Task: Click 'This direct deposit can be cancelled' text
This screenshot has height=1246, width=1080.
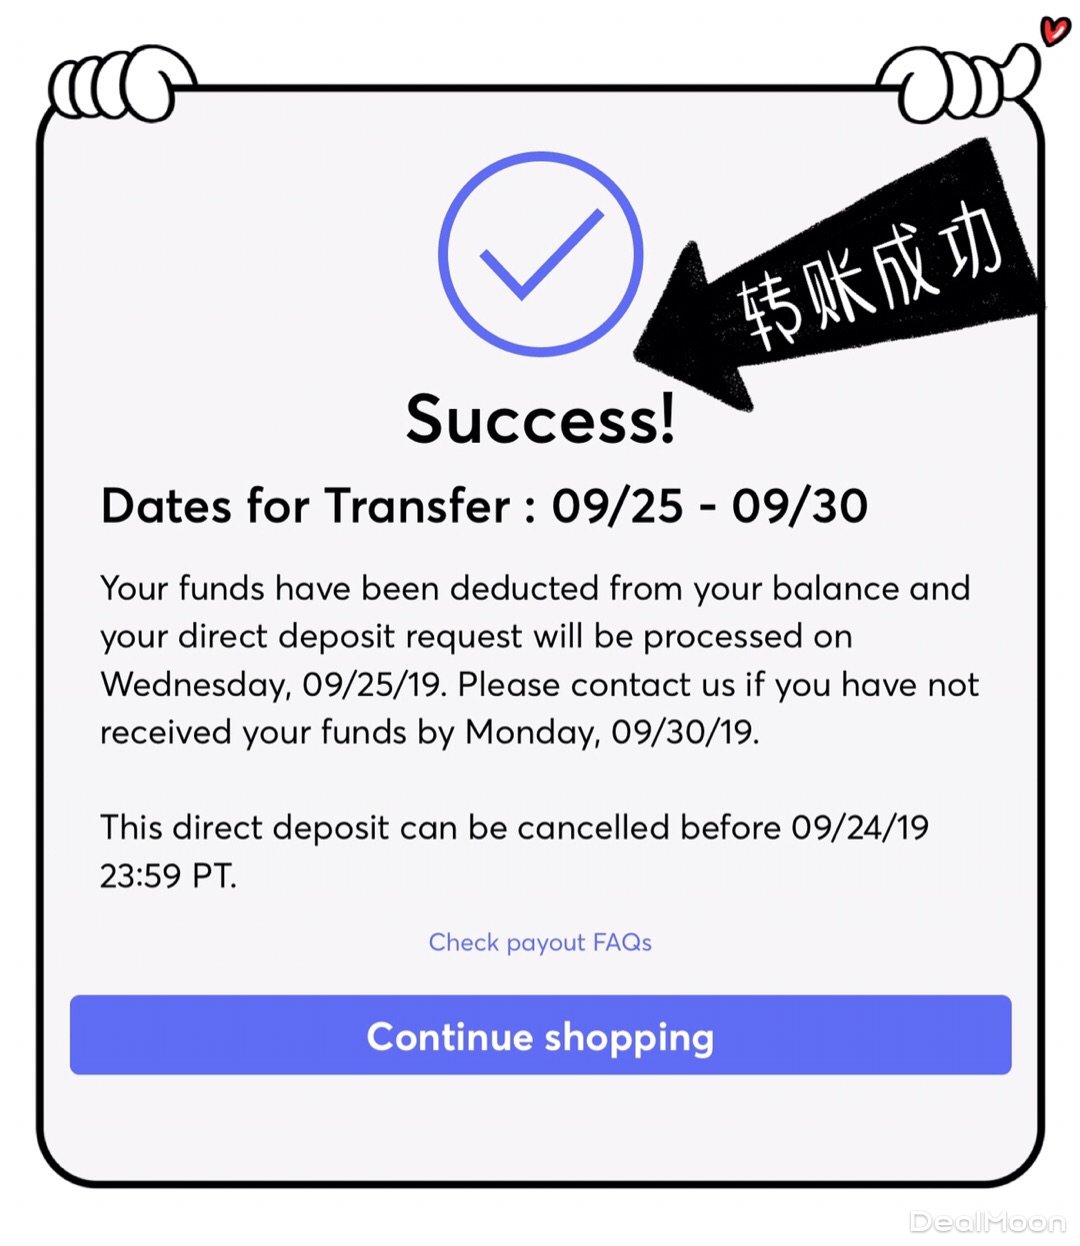Action: pos(385,828)
